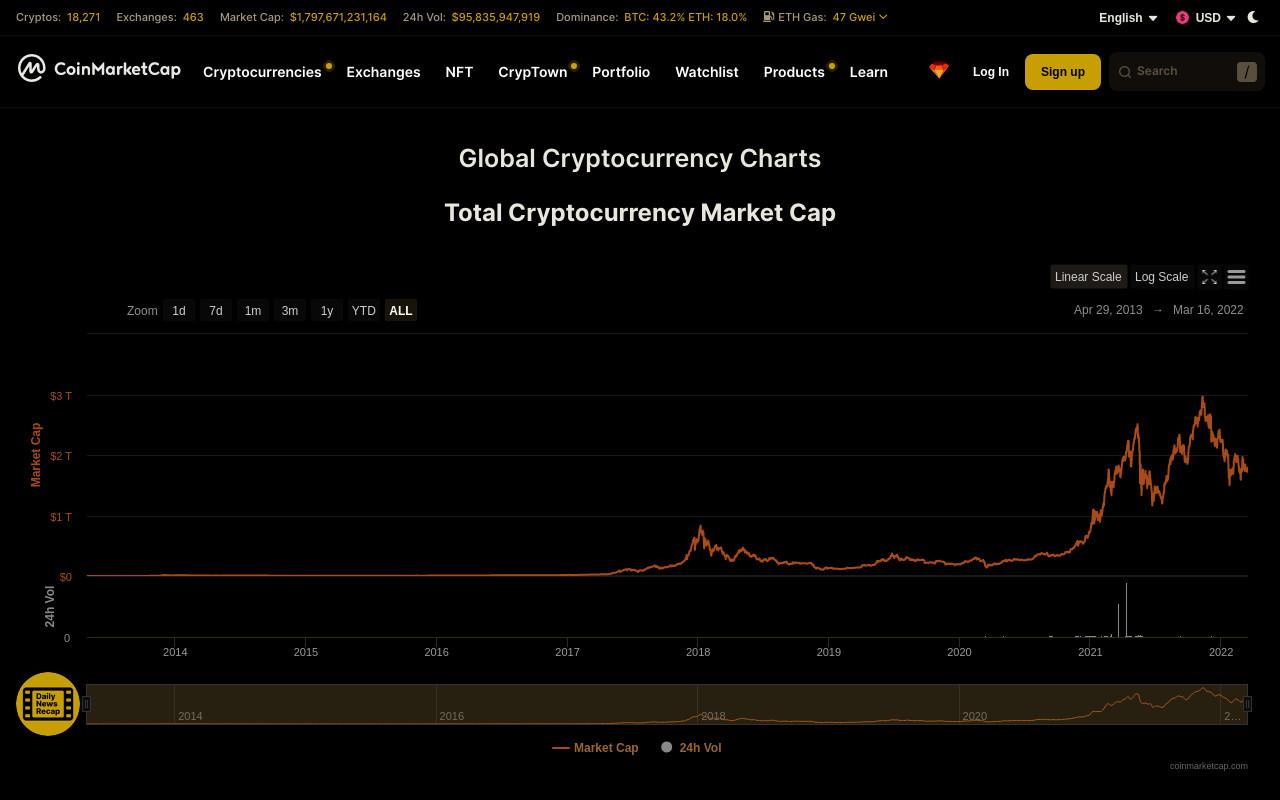The image size is (1280, 800).
Task: Click the 24h Vol value link
Action: pyautogui.click(x=496, y=17)
